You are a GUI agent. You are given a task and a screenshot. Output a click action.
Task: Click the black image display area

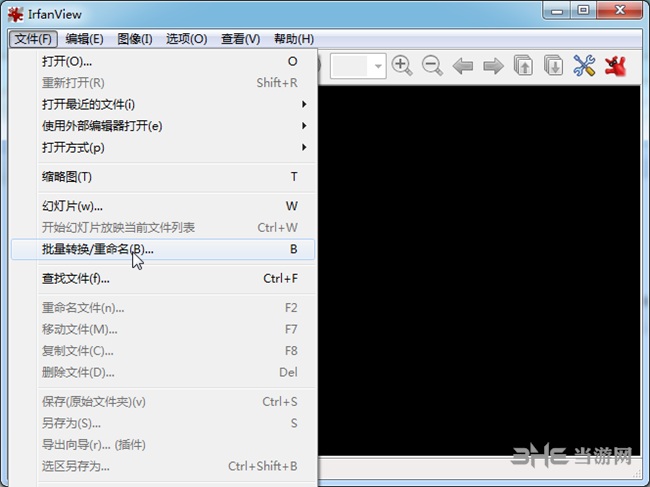point(479,270)
